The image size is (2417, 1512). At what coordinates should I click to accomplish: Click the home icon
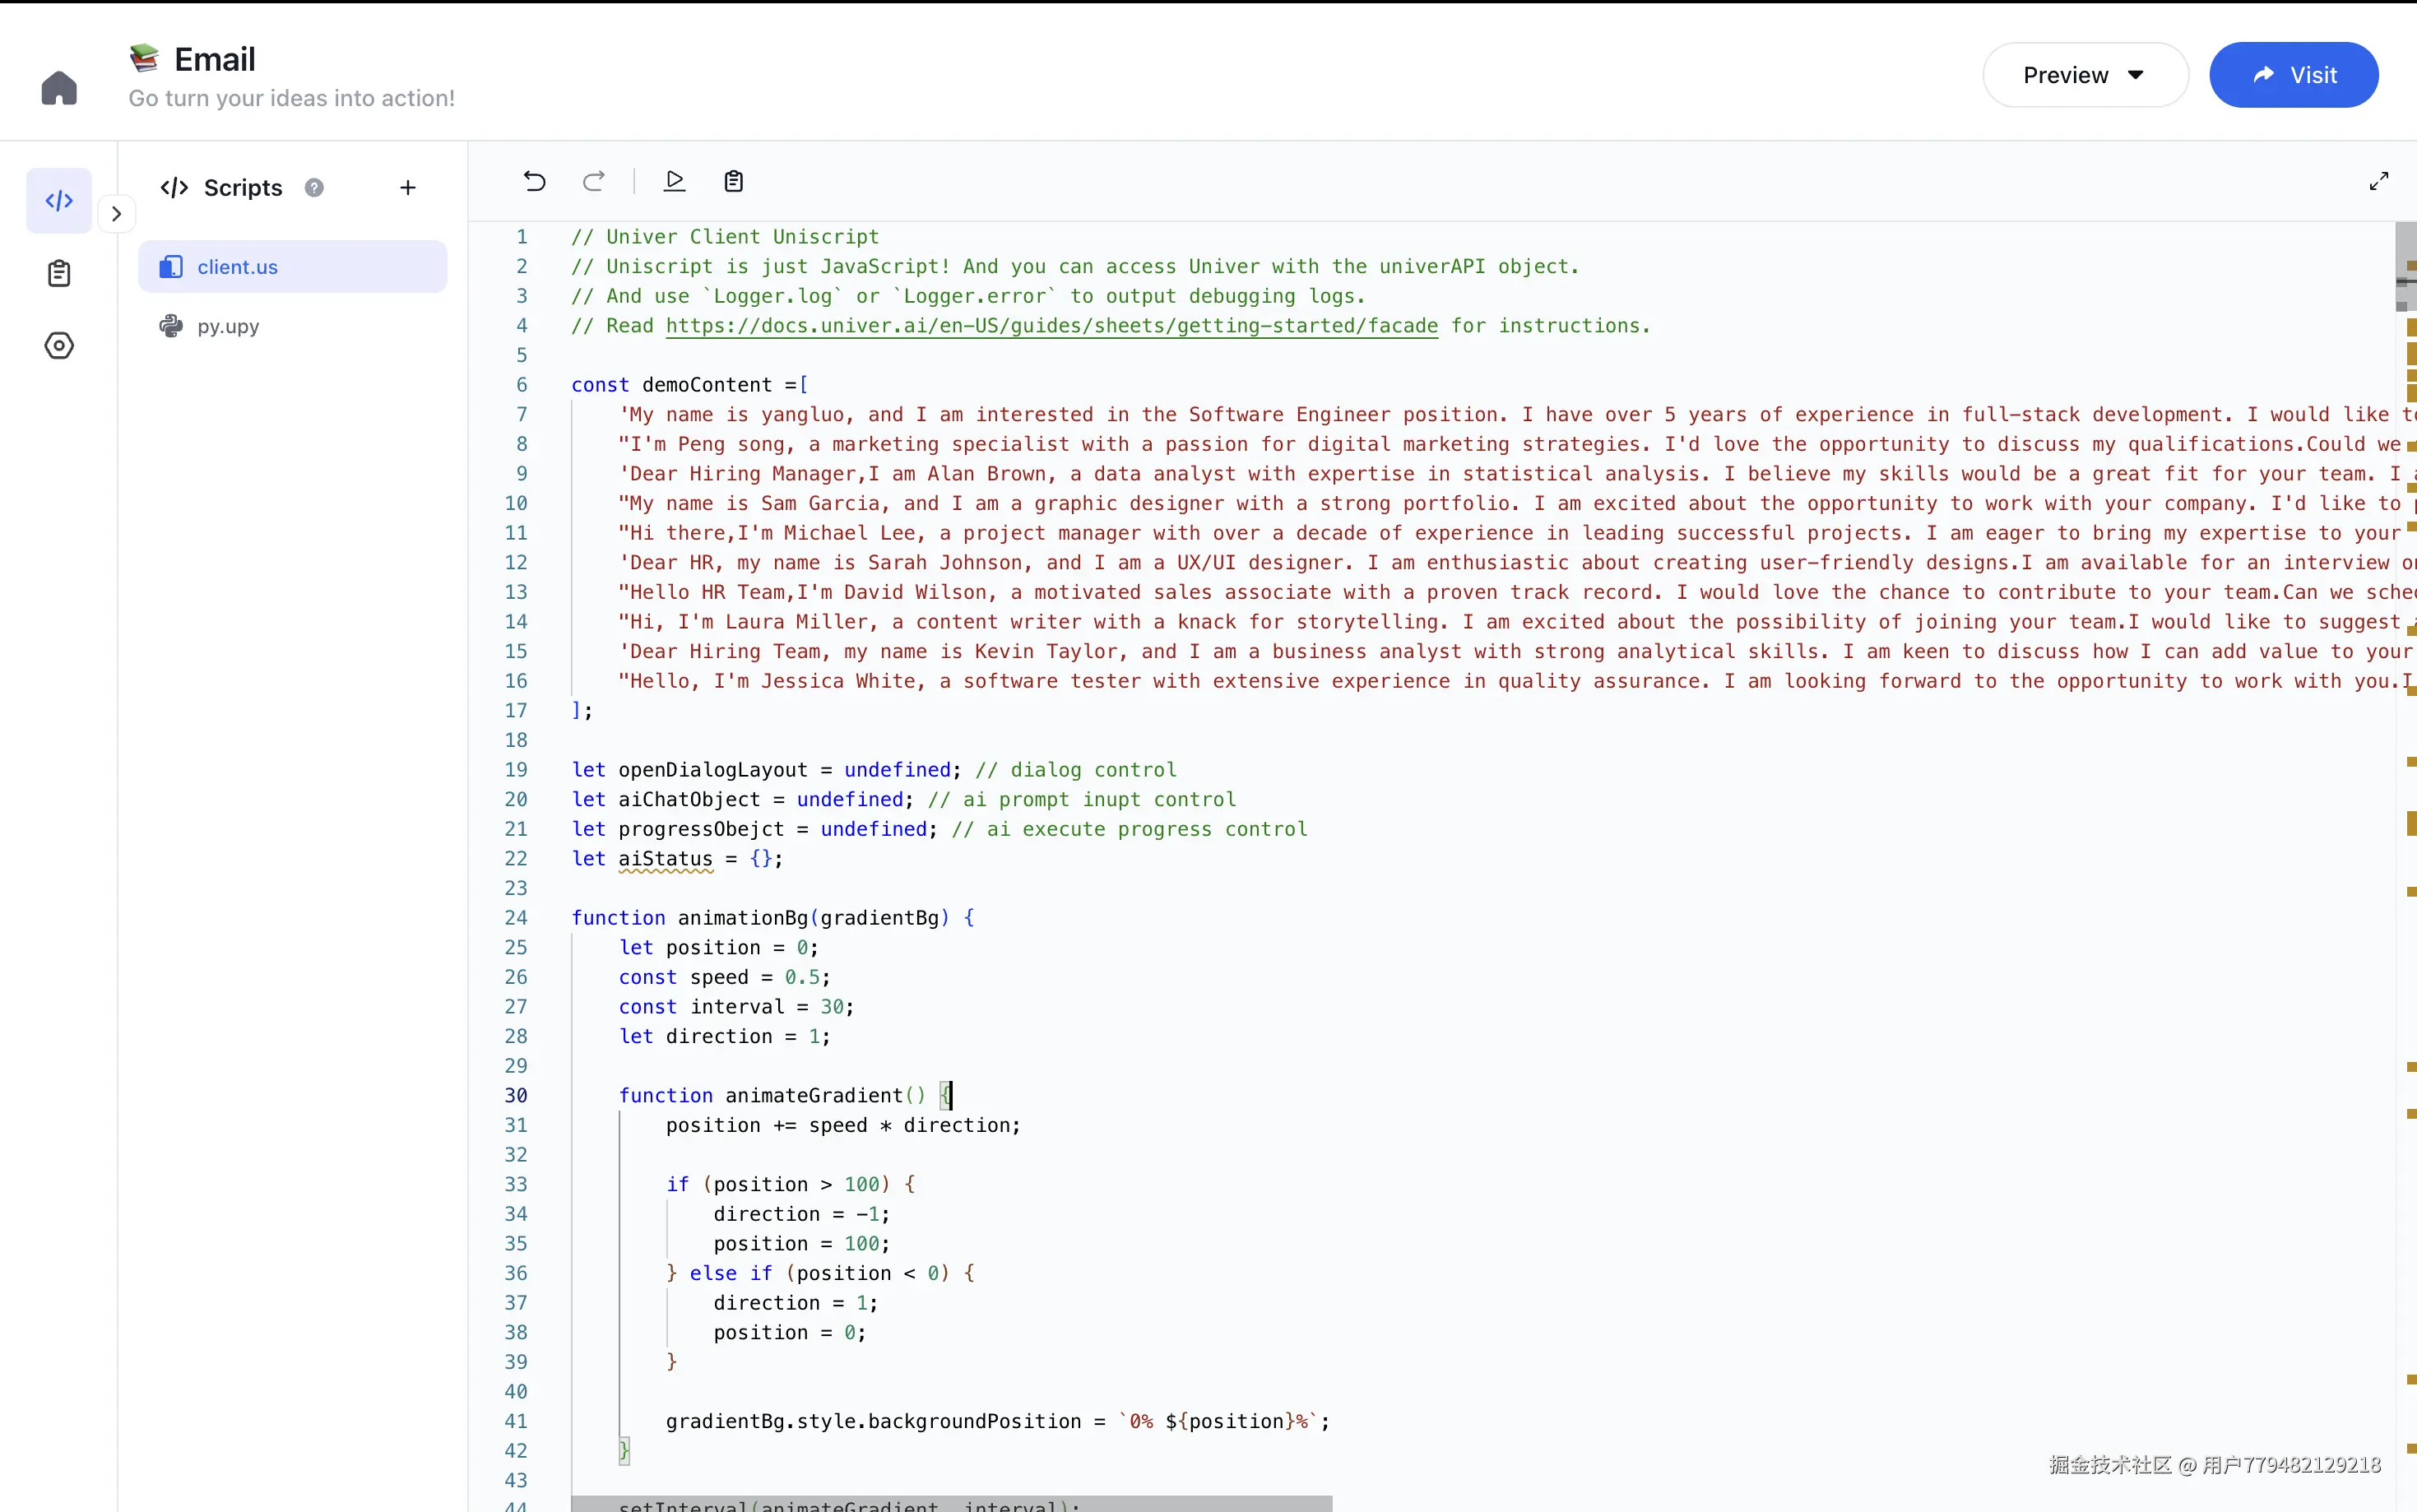pos(59,88)
